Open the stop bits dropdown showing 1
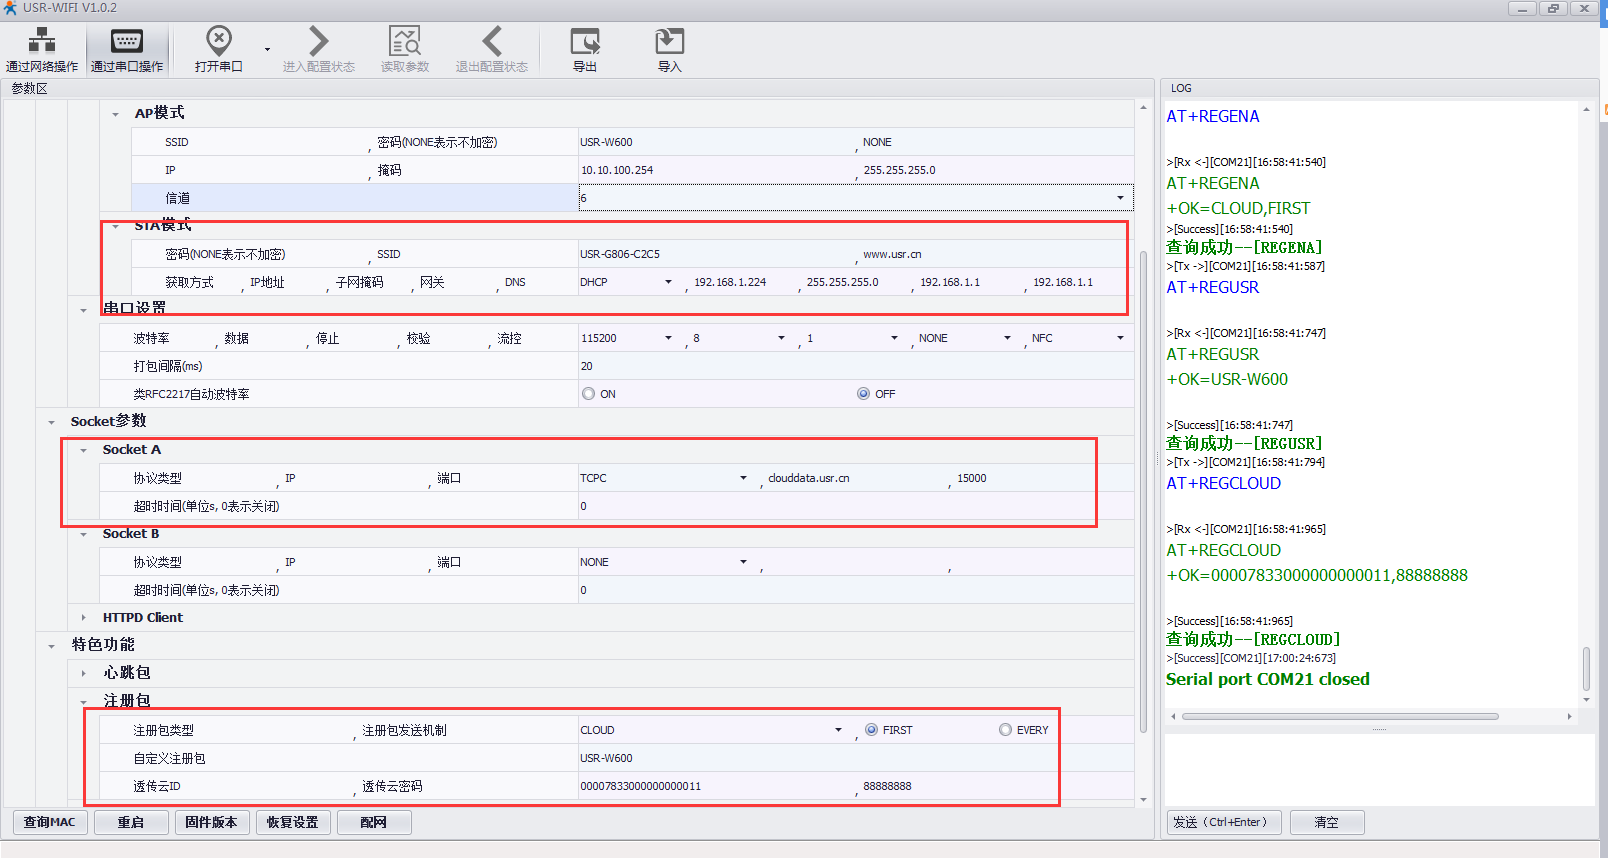The width and height of the screenshot is (1608, 858). coord(894,338)
